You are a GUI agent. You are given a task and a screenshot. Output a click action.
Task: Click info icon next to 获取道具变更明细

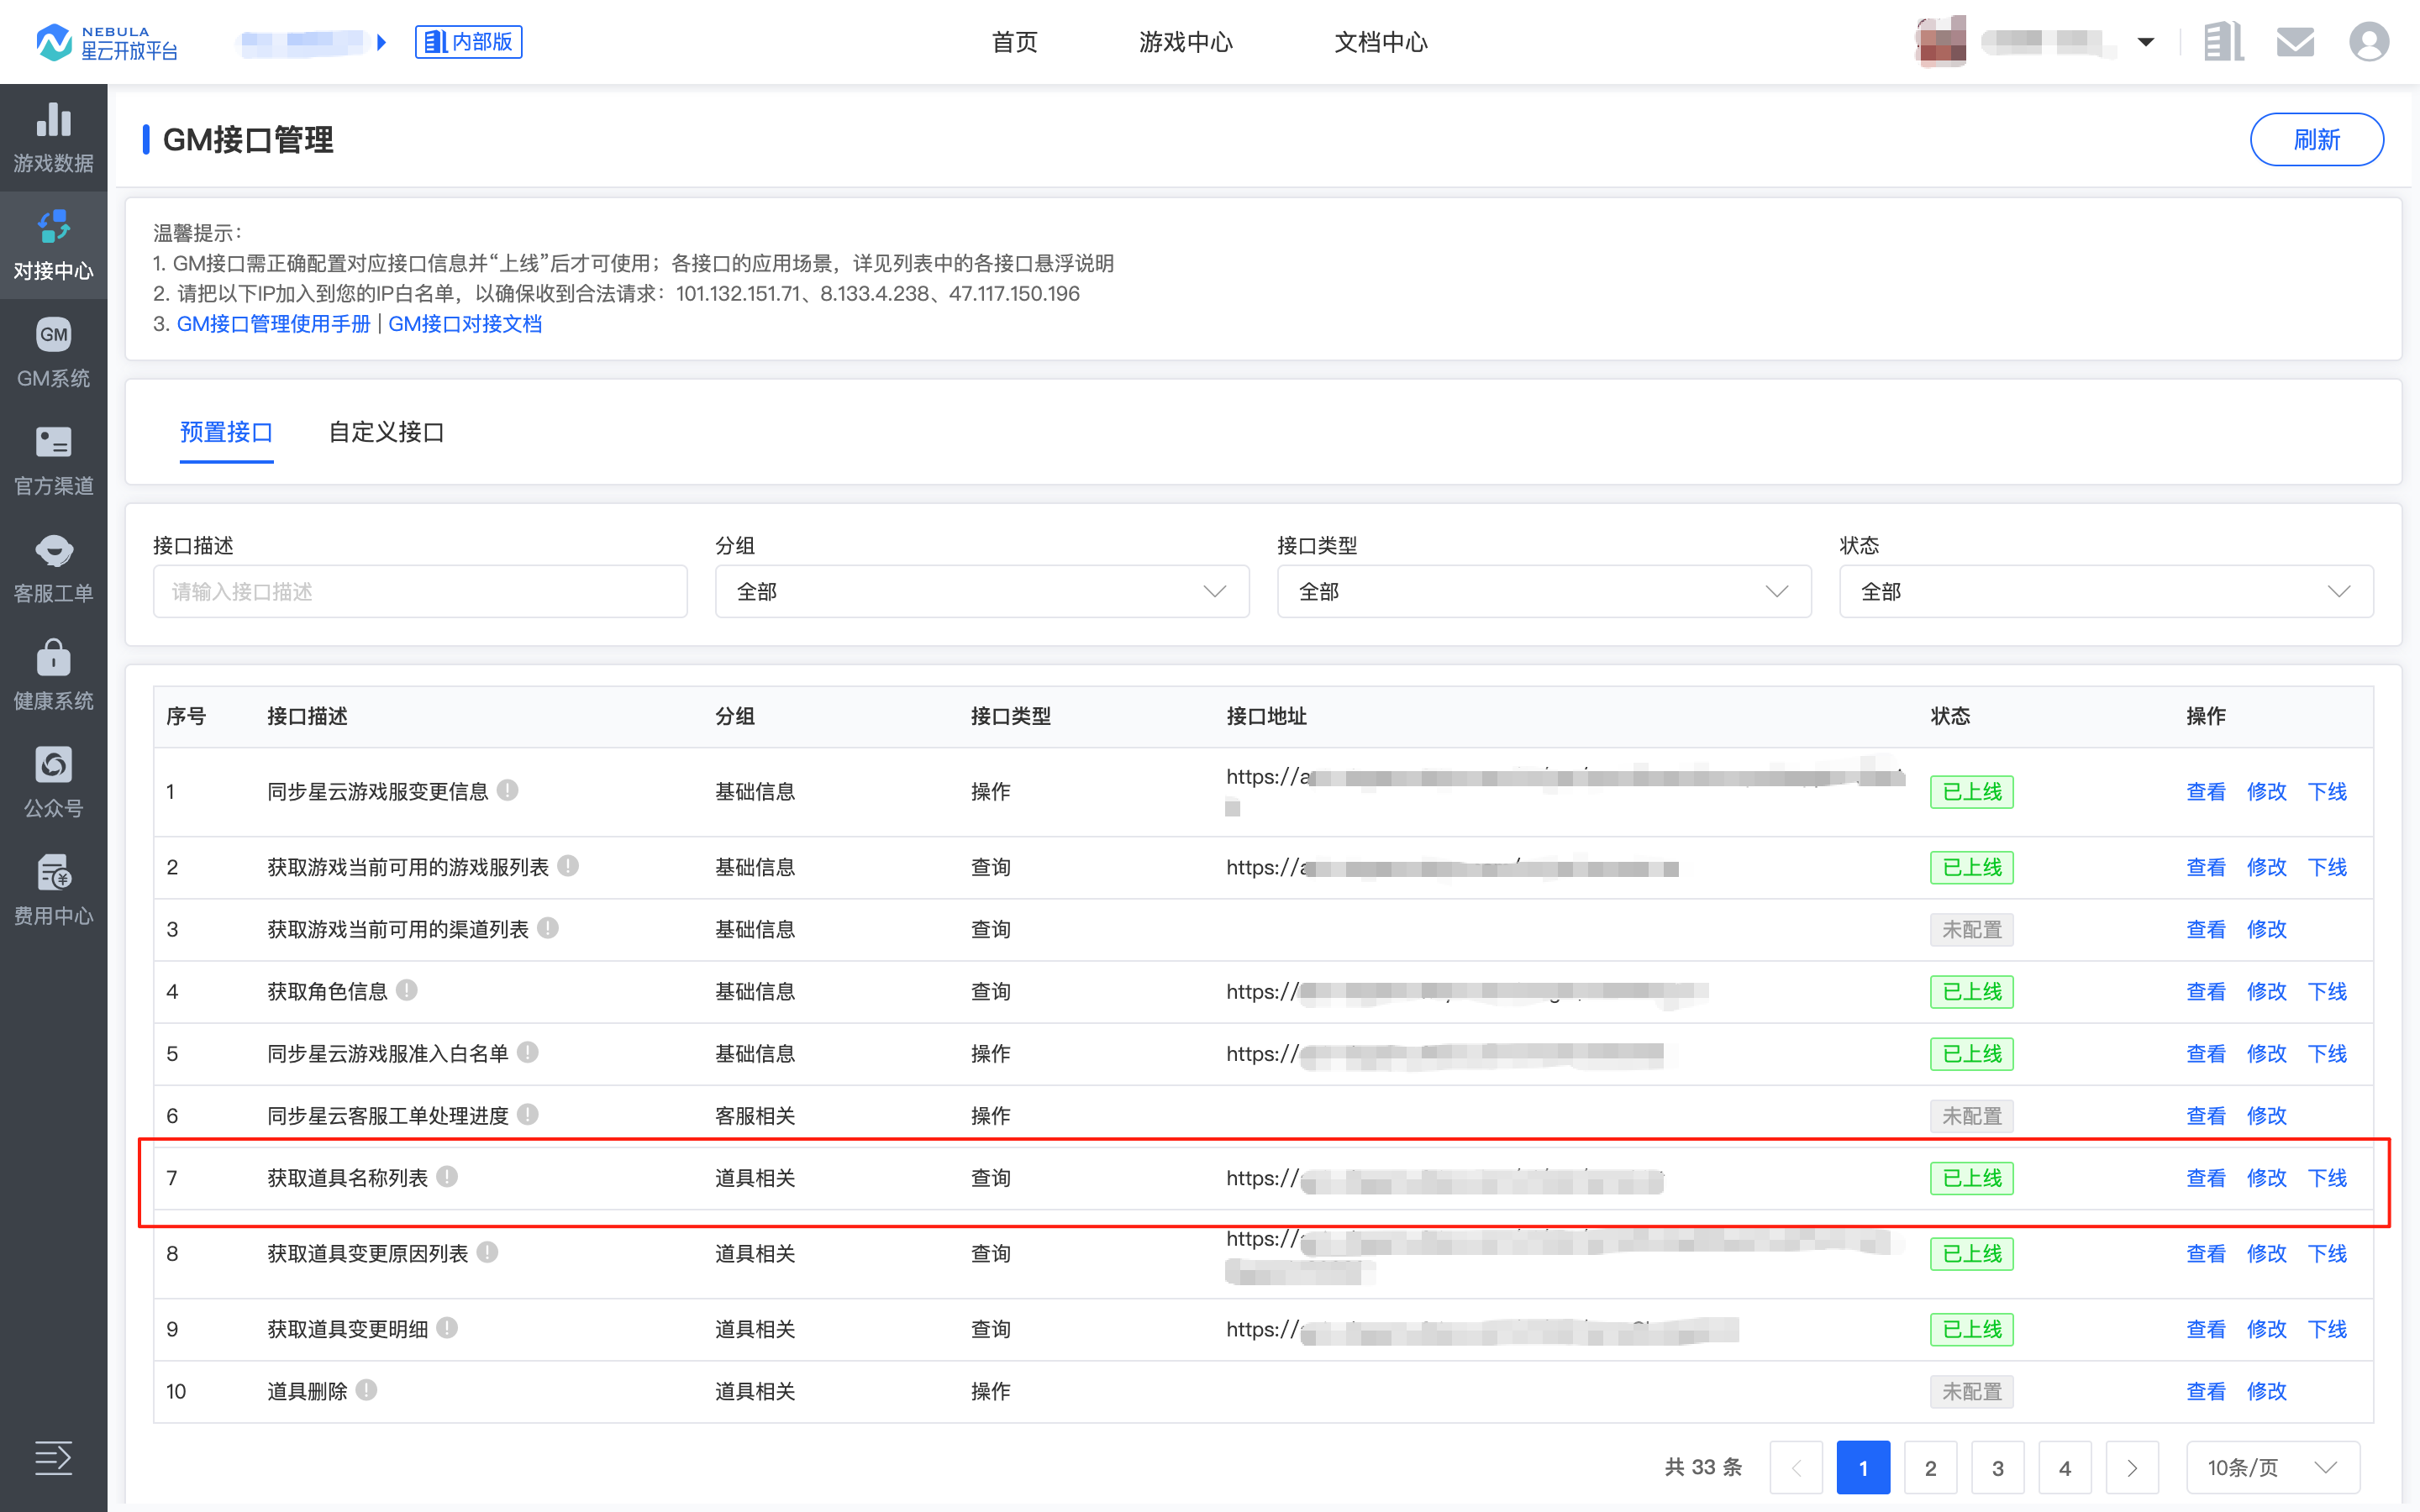(447, 1328)
